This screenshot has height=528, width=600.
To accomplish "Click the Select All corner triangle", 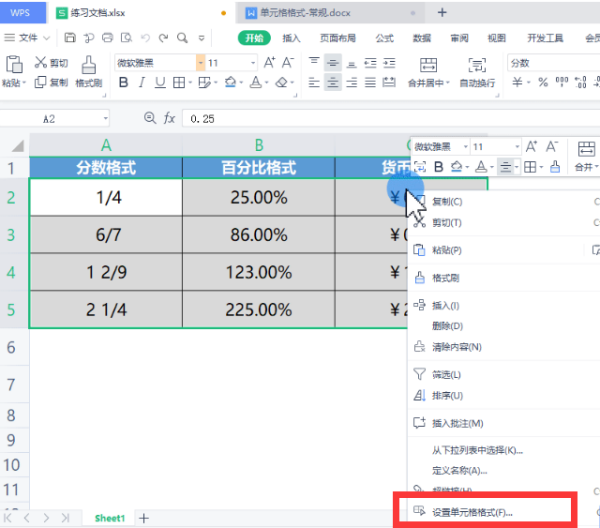I will point(17,146).
